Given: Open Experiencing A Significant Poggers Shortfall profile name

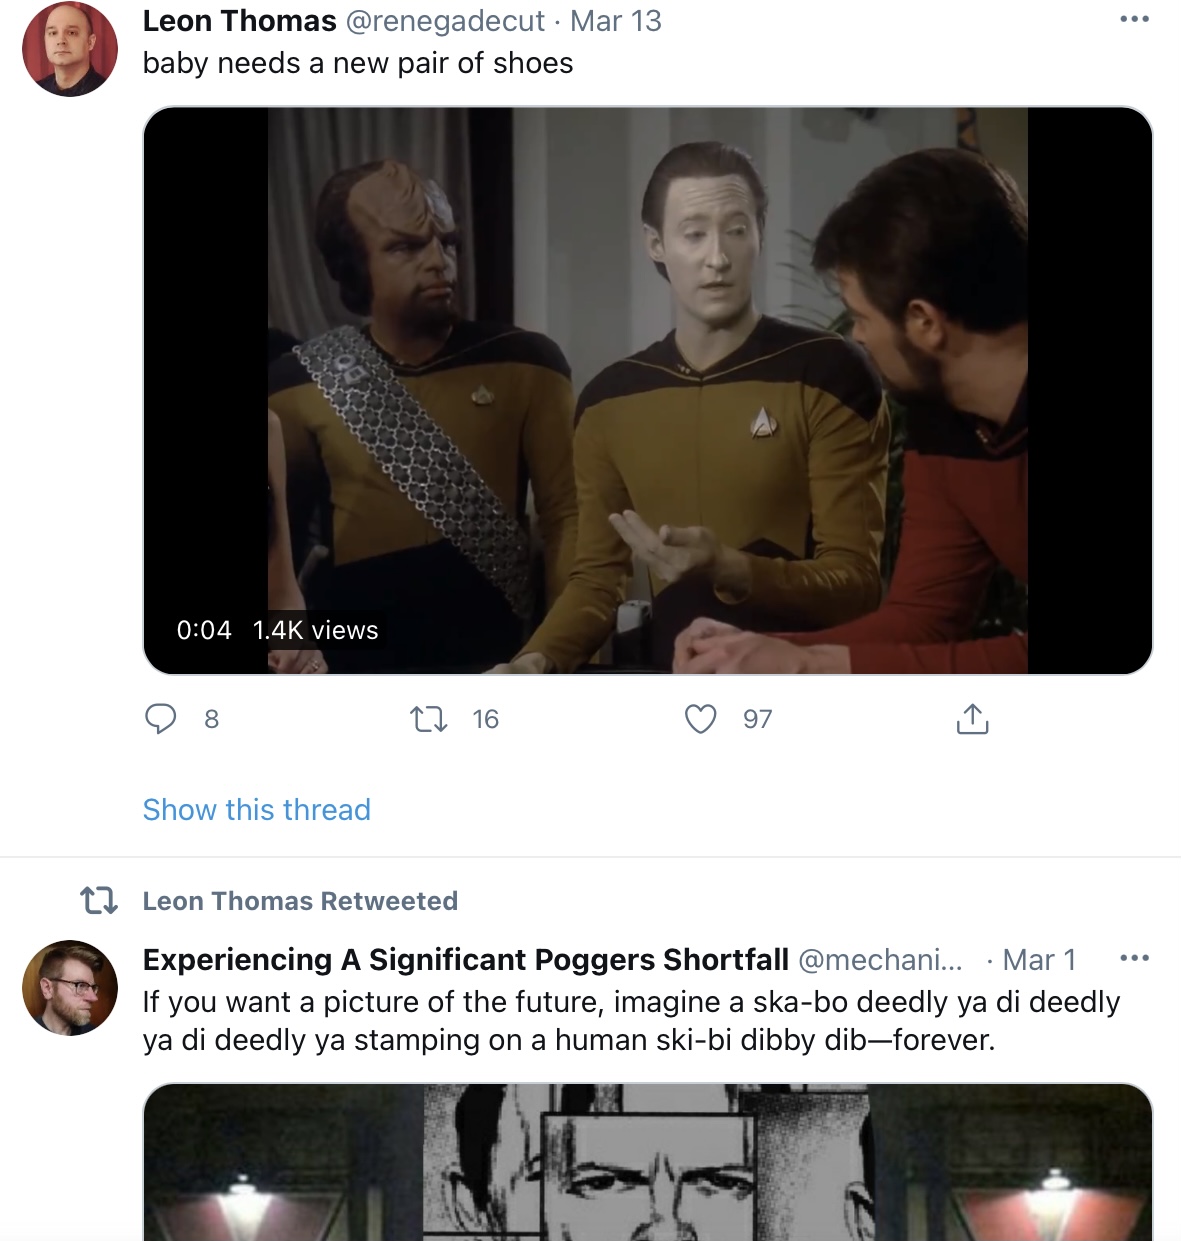Looking at the screenshot, I should 466,960.
